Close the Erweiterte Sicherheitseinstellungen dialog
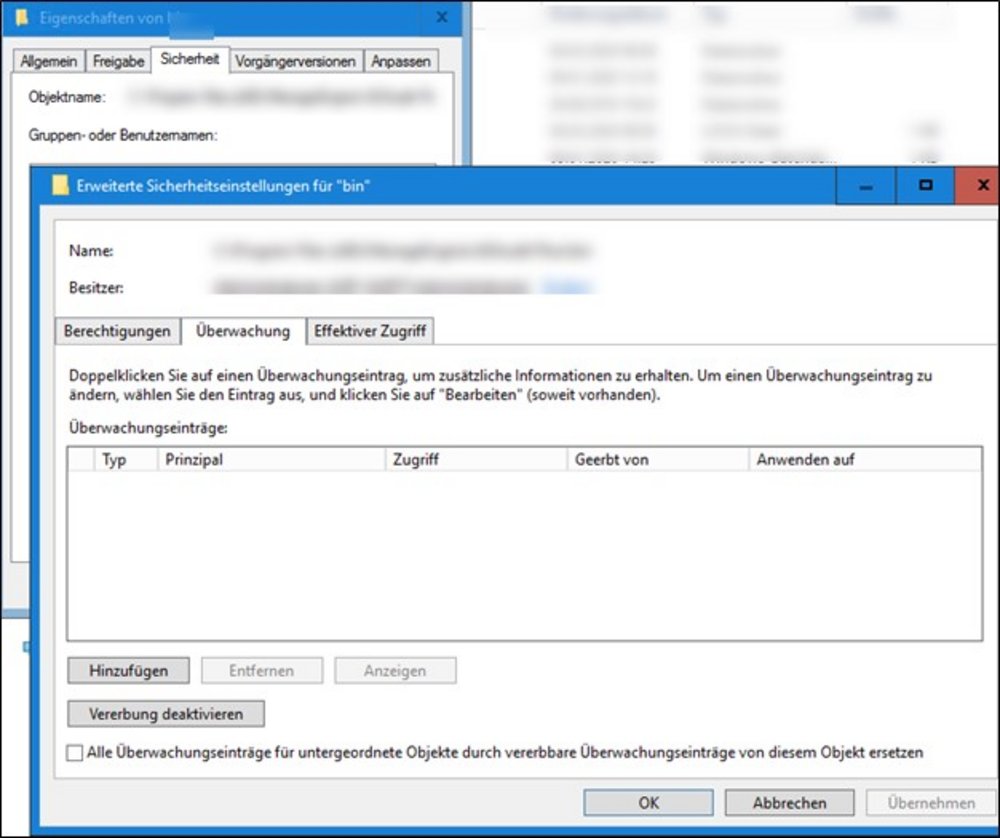 (x=983, y=186)
